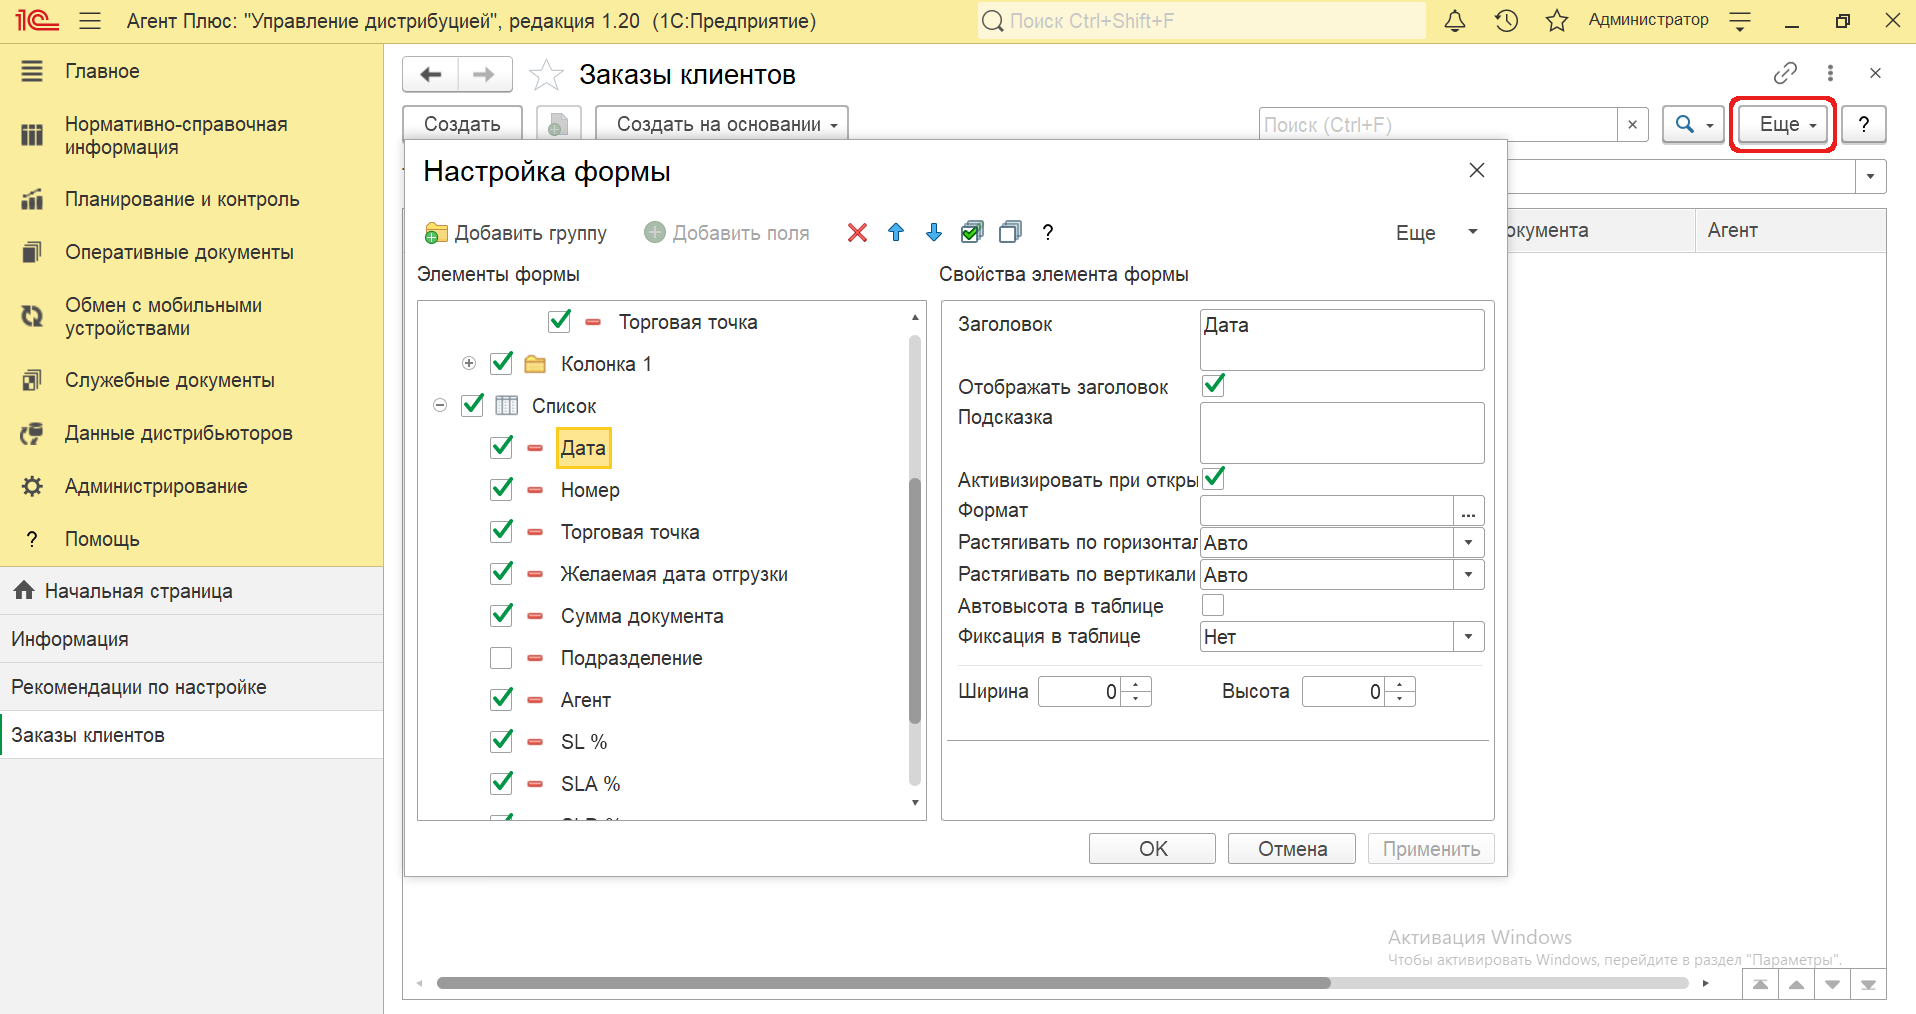This screenshot has height=1014, width=1916.
Task: Move the element down with blue arrow
Action: point(934,233)
